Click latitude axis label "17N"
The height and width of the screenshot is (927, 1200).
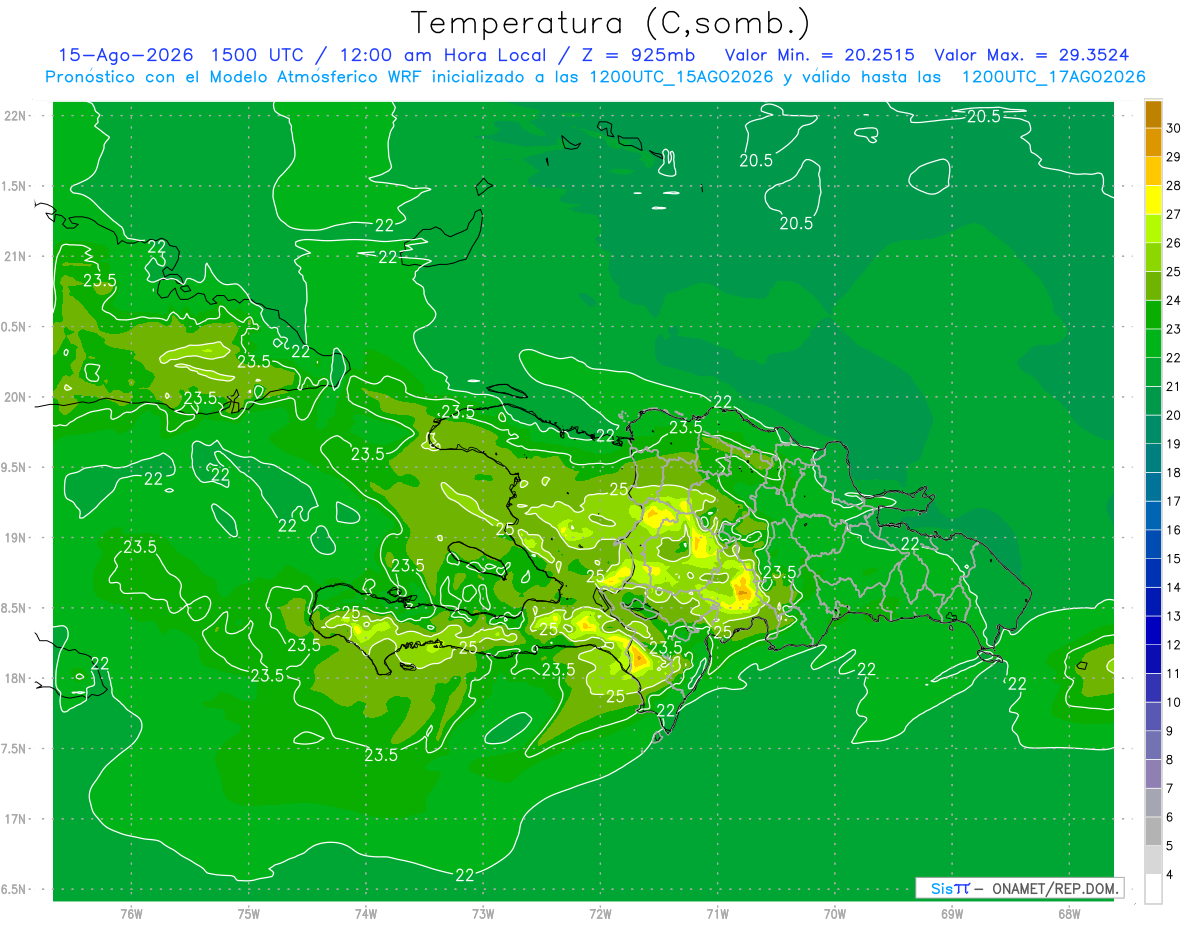click(15, 819)
